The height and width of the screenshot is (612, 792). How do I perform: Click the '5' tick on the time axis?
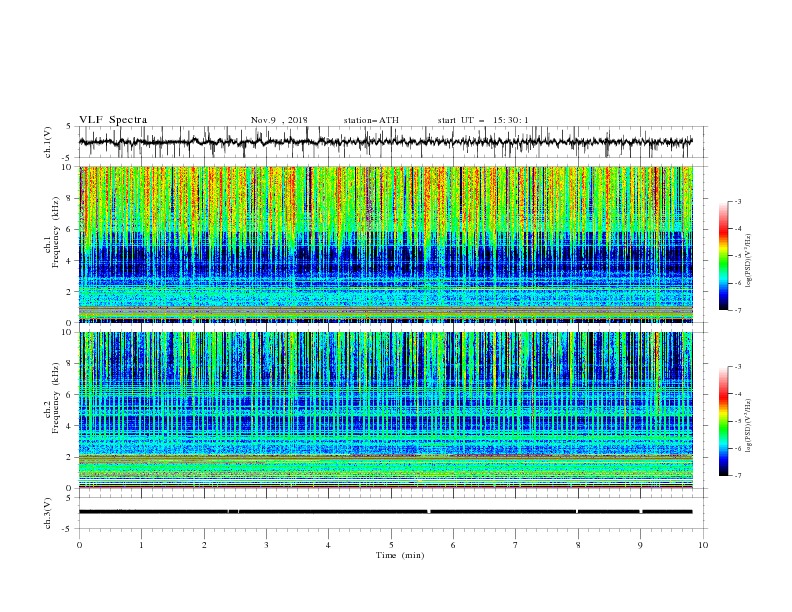(391, 545)
